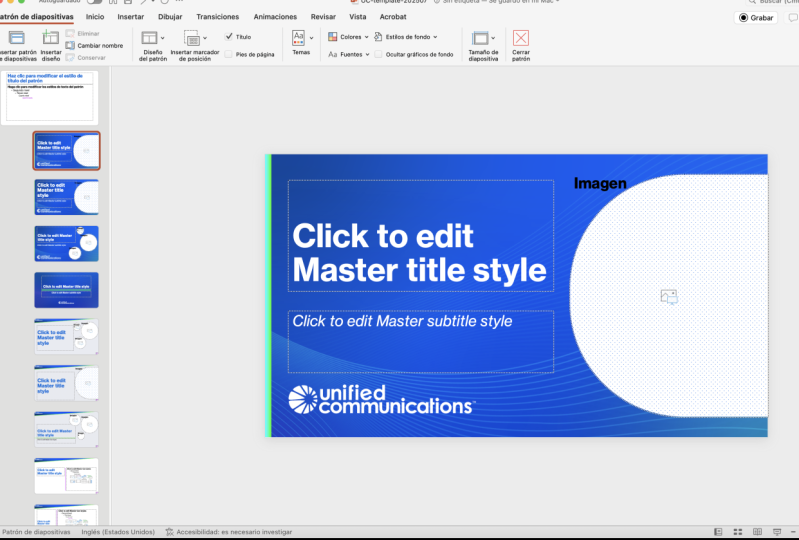The width and height of the screenshot is (799, 540).
Task: Uncheck the Título checkbox
Action: click(229, 37)
